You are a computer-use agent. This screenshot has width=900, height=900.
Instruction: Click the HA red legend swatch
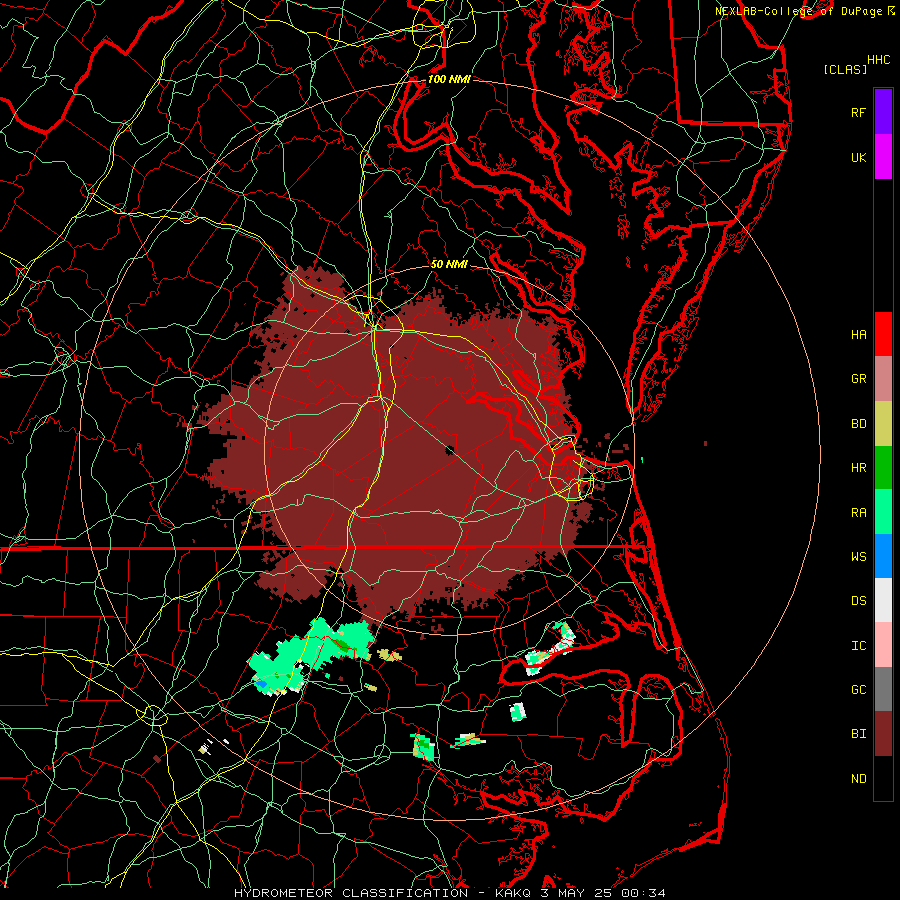[883, 334]
